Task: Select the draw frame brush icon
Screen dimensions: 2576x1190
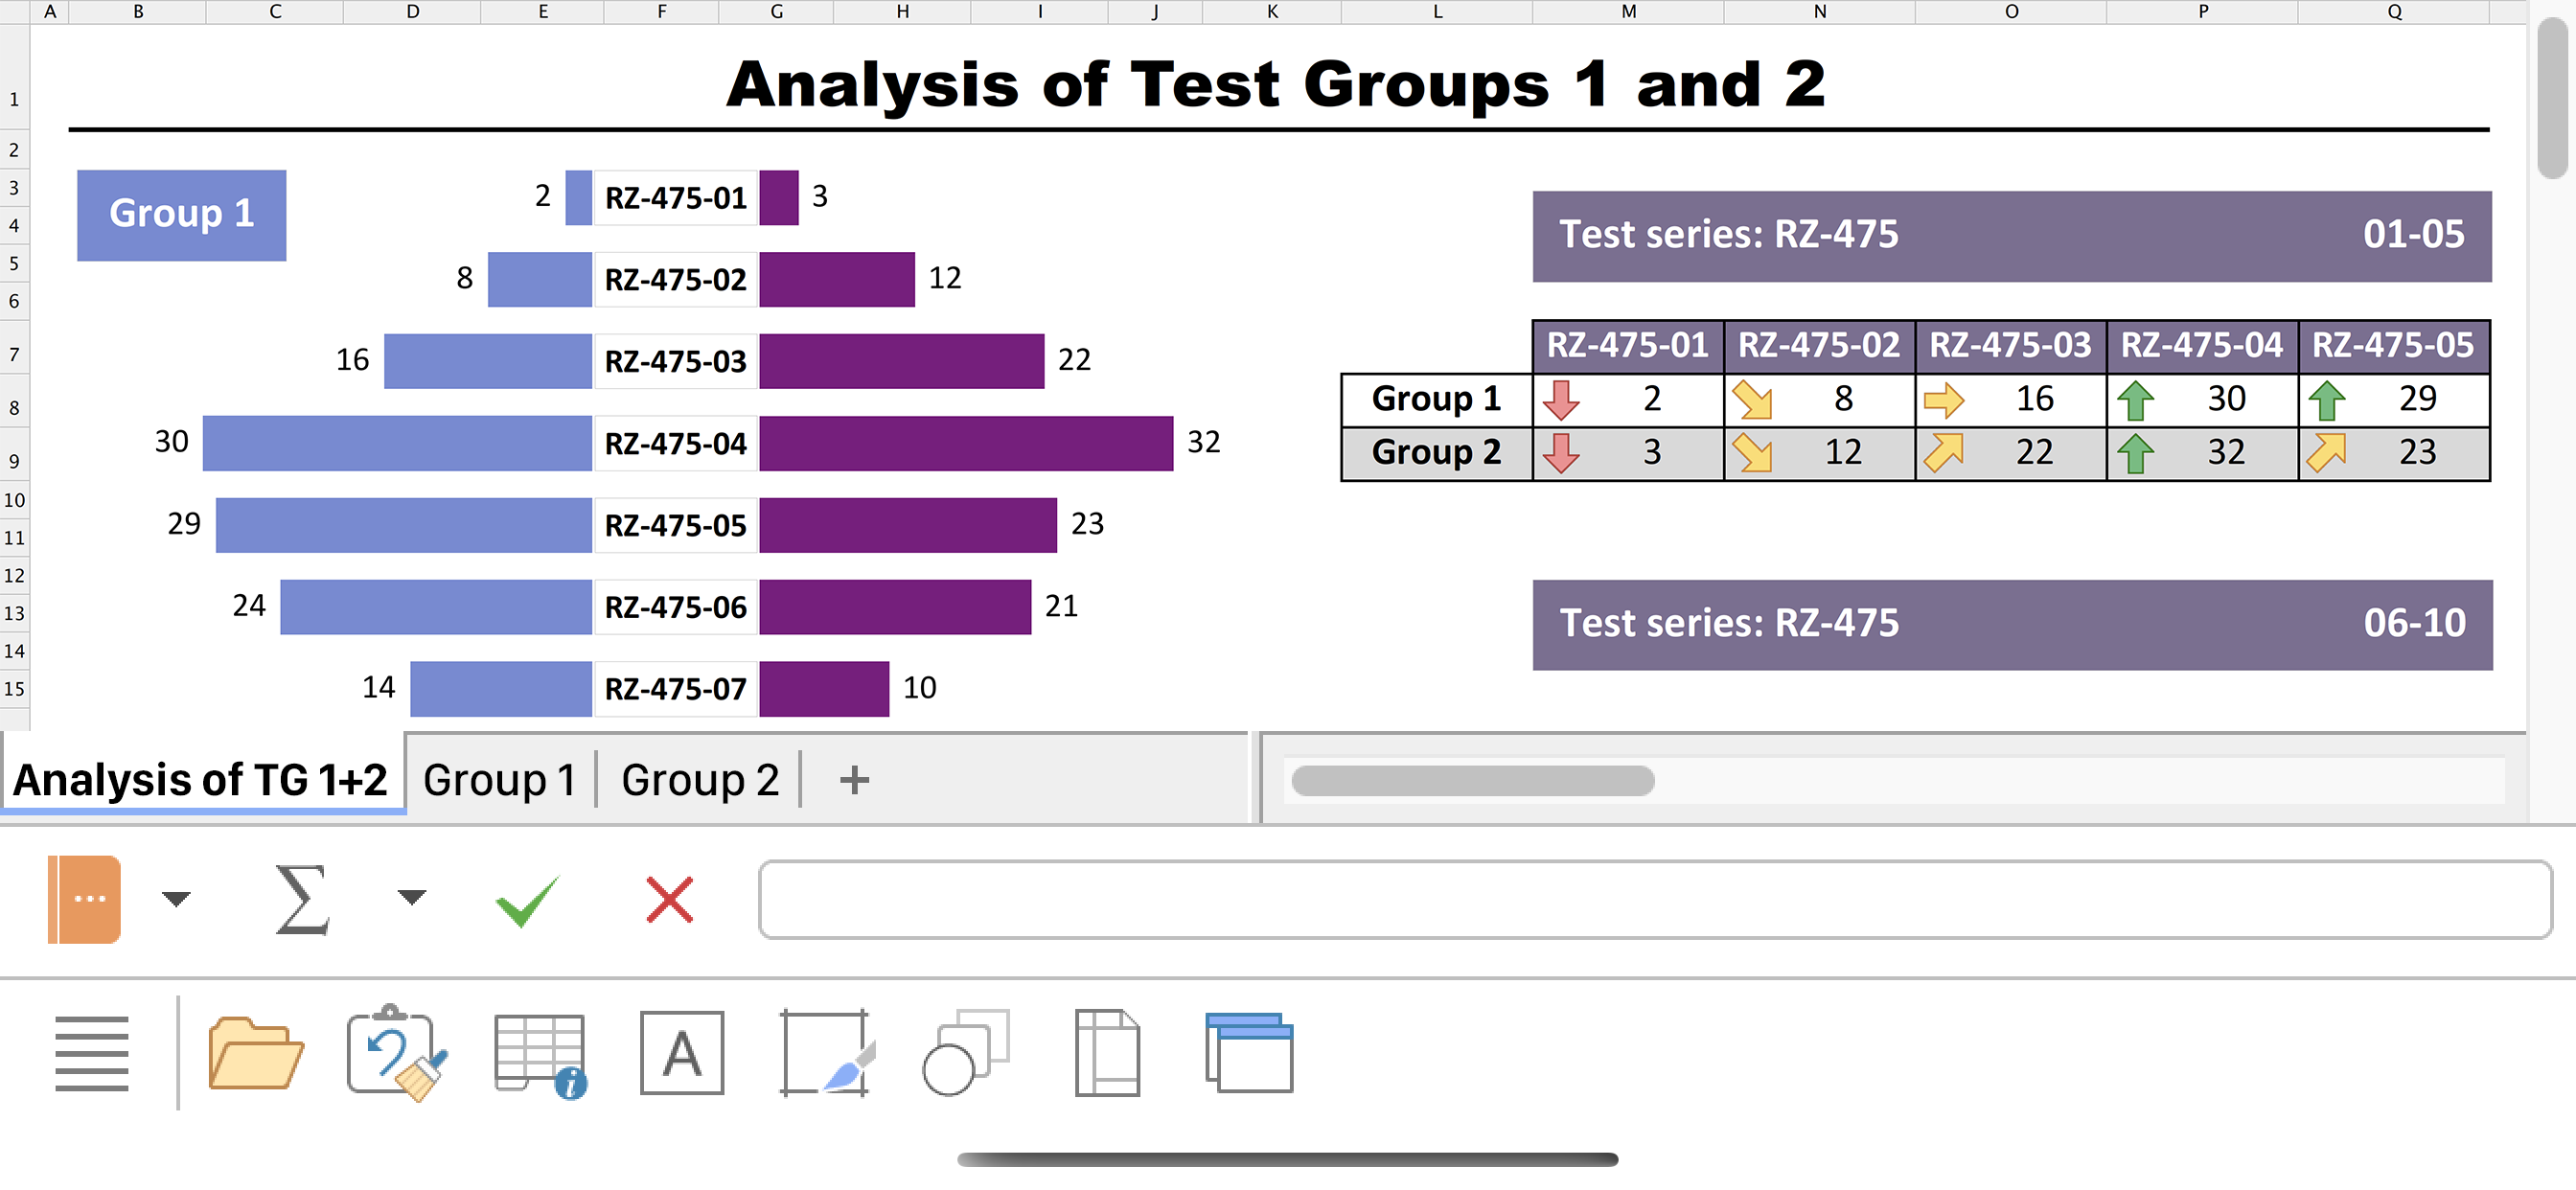Action: coord(826,1053)
